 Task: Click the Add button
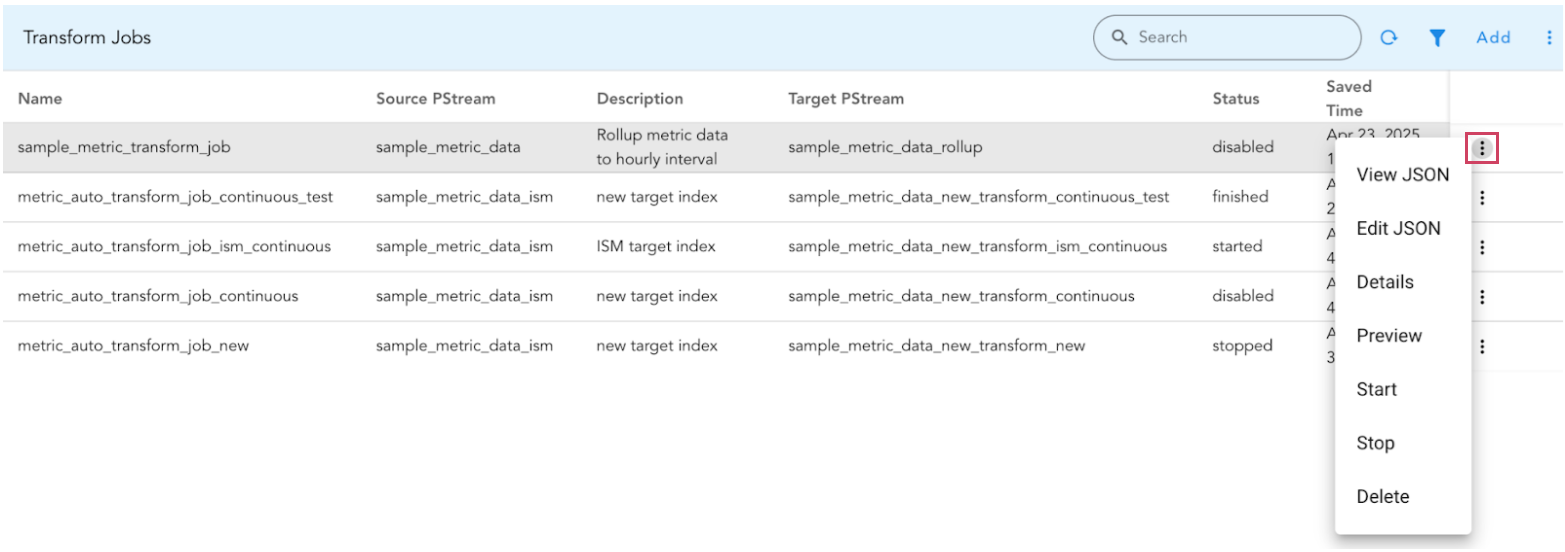[1493, 38]
